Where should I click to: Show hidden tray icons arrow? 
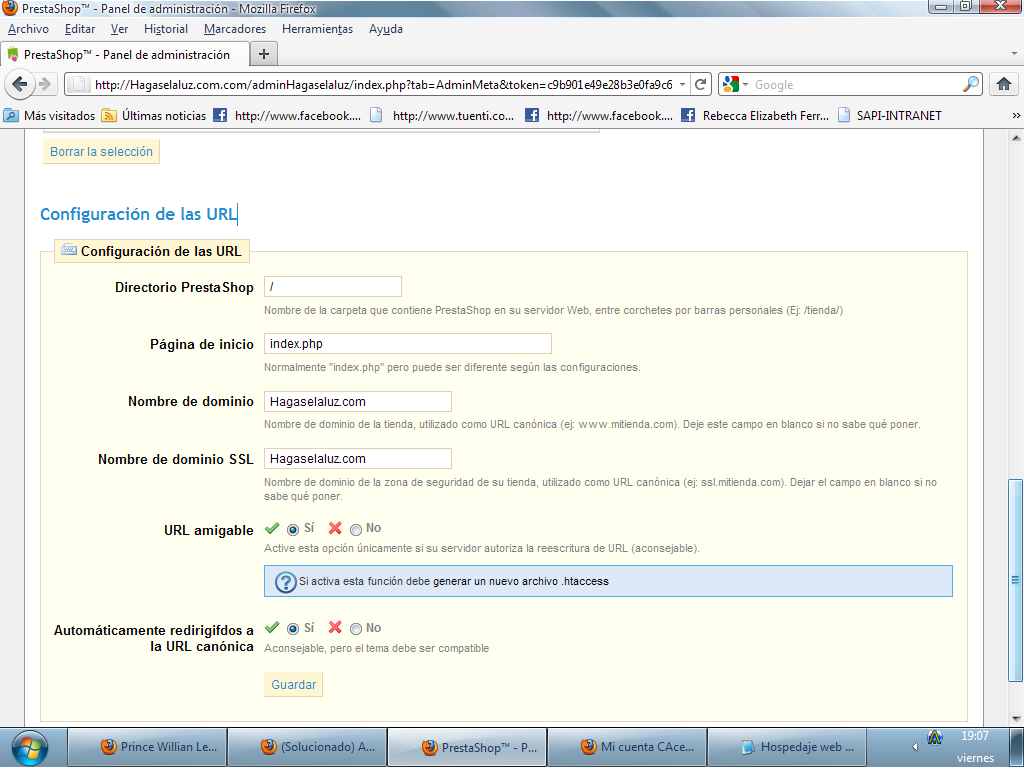[x=915, y=746]
